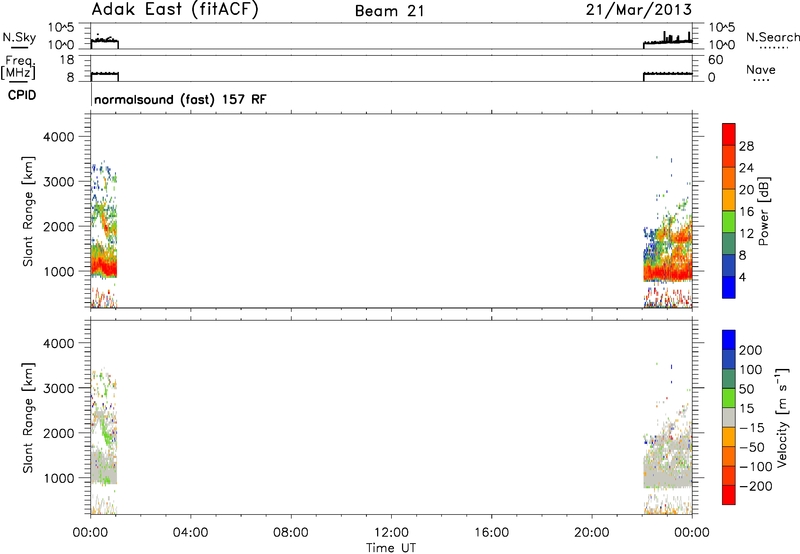Click the grey segment of Velocity colorbar
Screen dimensions: 800x554
[729, 417]
